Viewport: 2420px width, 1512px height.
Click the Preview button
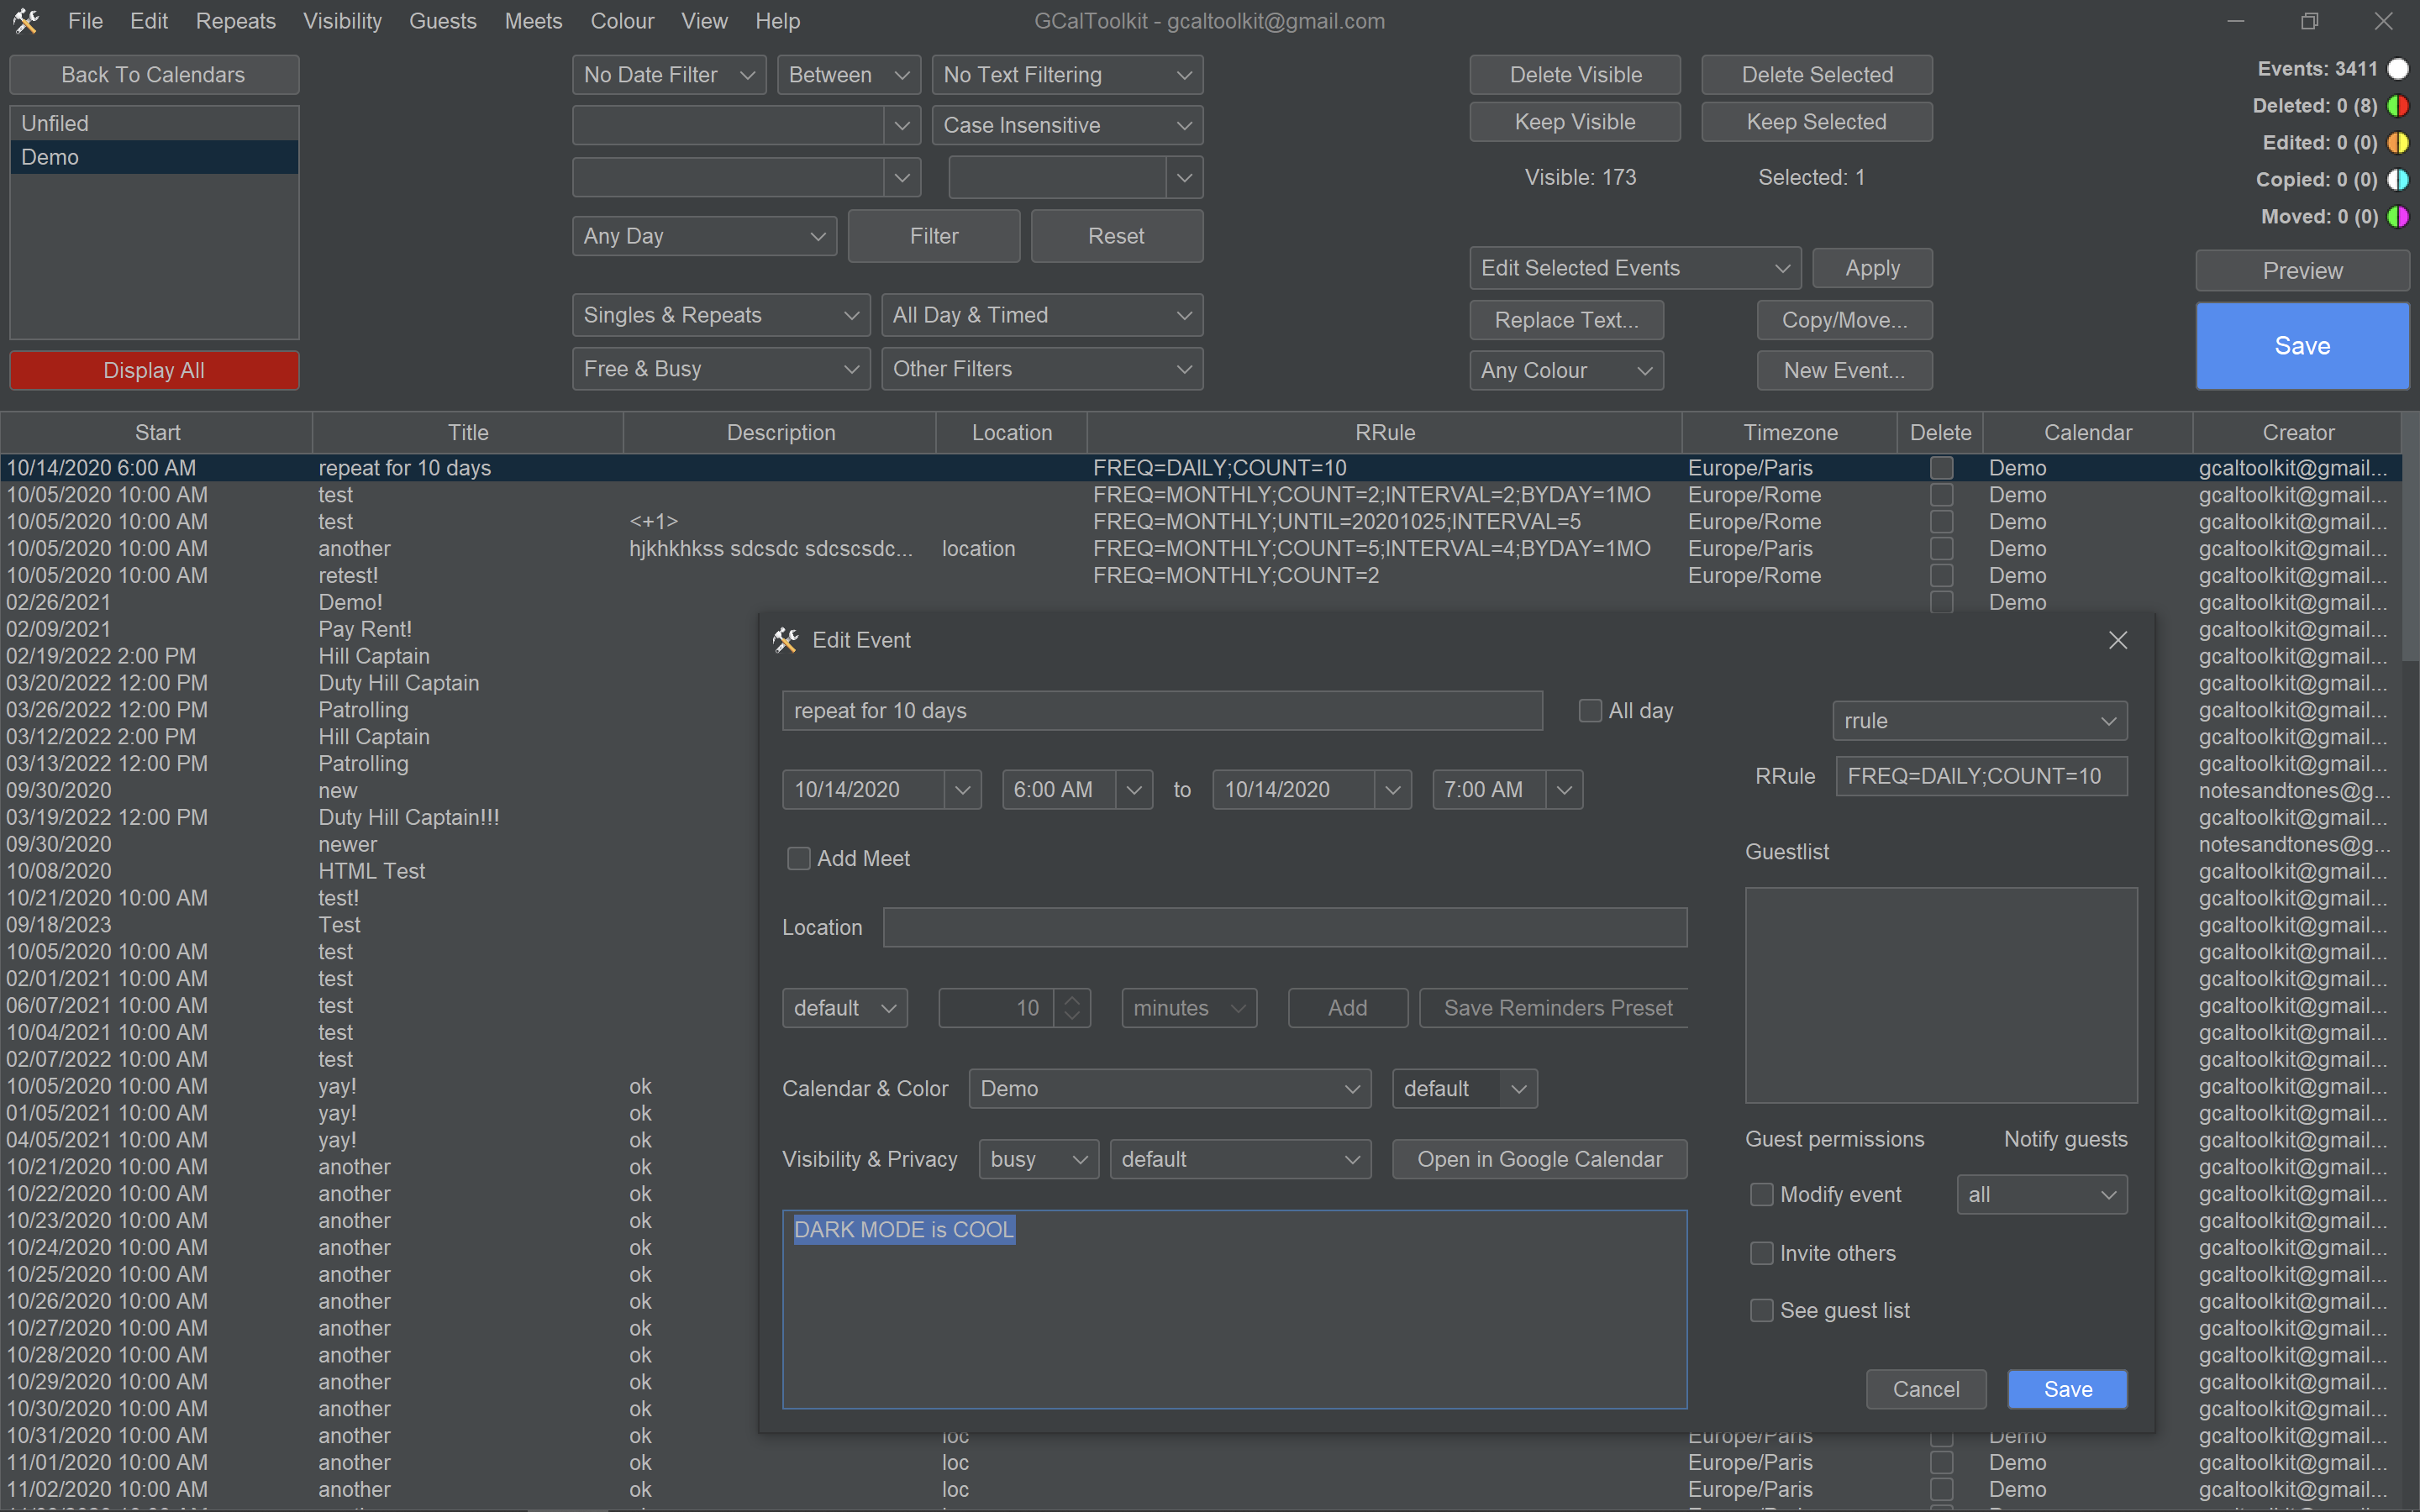tap(2302, 271)
